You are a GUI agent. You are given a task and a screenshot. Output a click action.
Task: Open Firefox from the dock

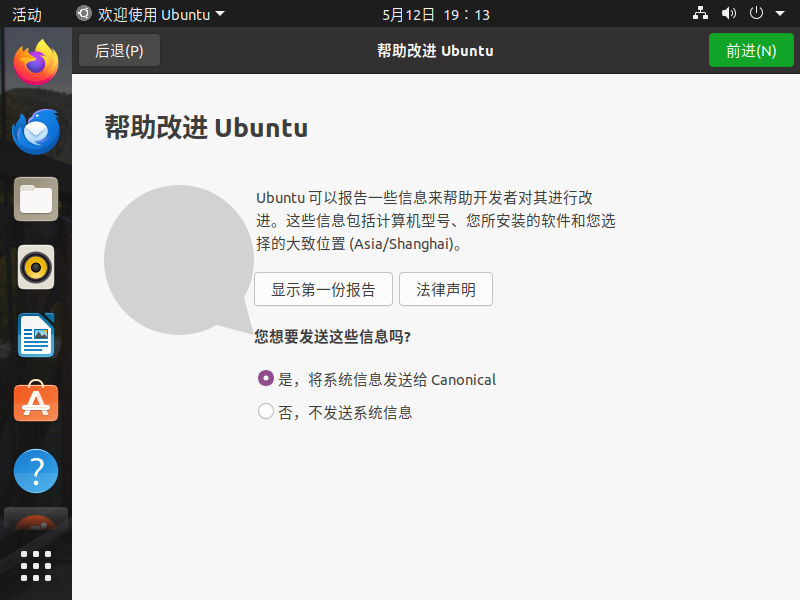(36, 63)
